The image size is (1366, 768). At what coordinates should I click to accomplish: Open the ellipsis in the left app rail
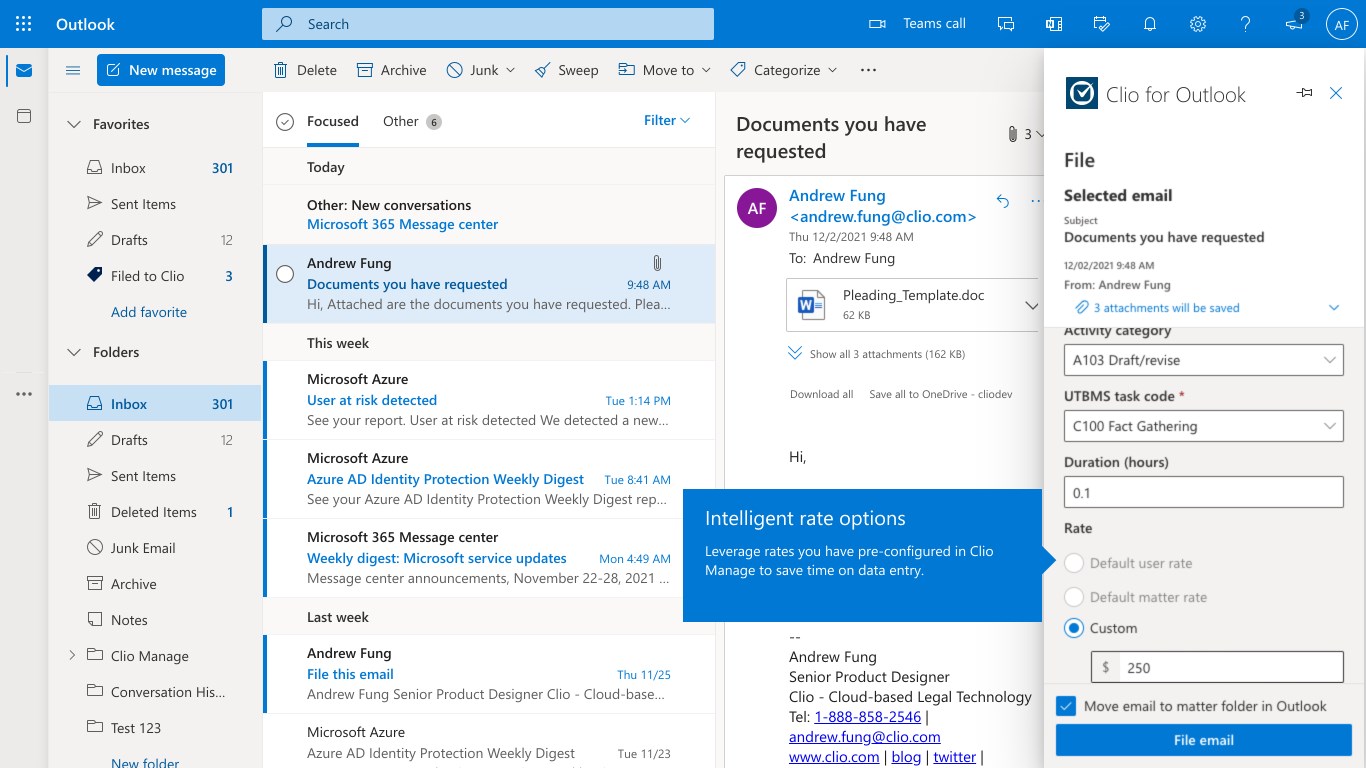24,394
